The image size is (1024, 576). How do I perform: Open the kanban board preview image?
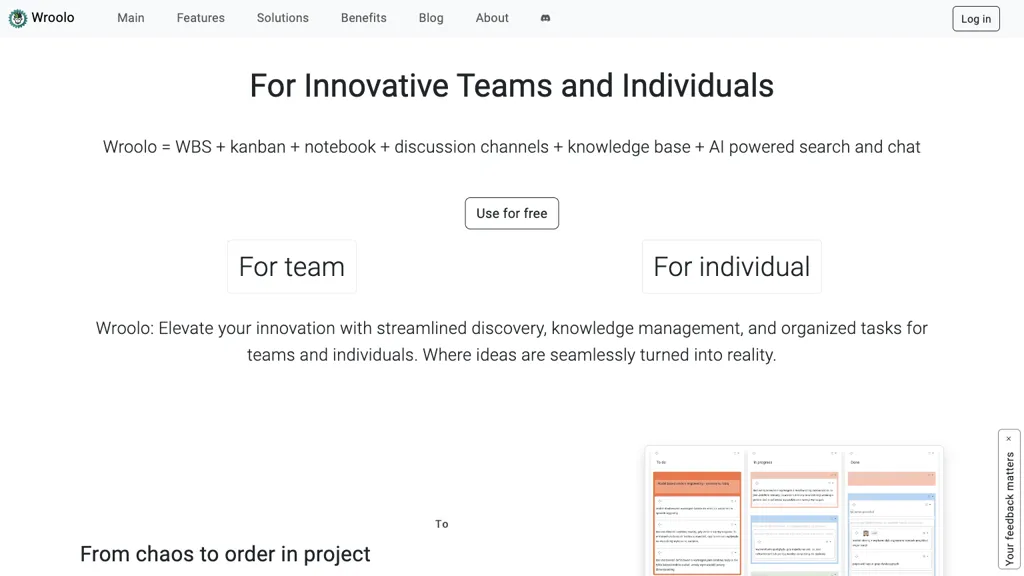(x=794, y=512)
